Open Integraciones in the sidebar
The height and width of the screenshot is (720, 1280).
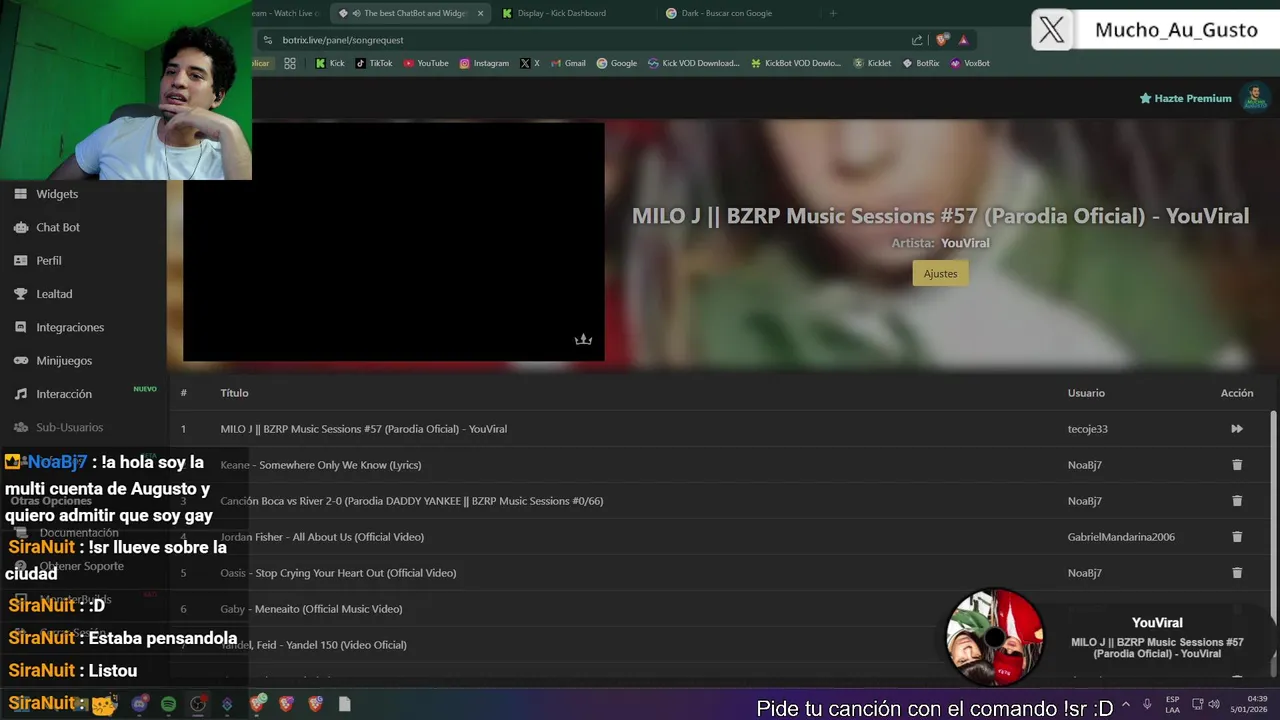(x=70, y=327)
